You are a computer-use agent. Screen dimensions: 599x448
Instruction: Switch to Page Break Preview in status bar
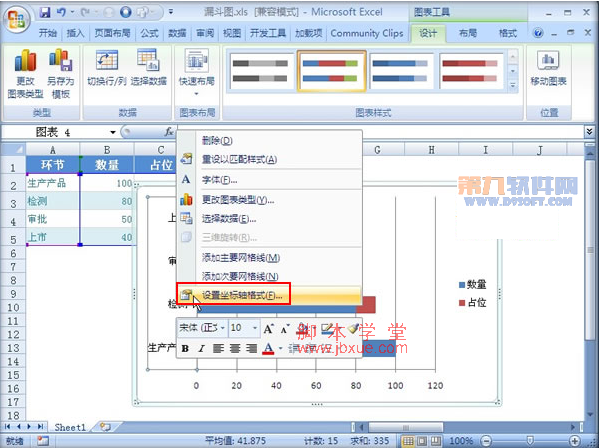[x=436, y=441]
